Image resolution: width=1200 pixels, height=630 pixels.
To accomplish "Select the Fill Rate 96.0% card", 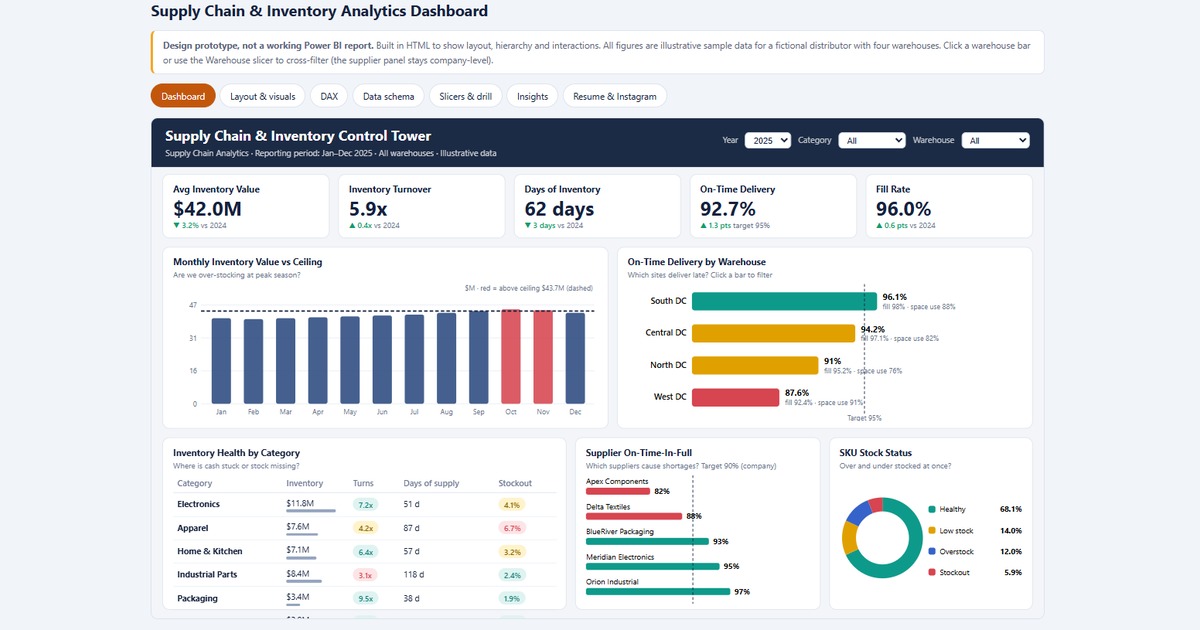I will tap(949, 206).
